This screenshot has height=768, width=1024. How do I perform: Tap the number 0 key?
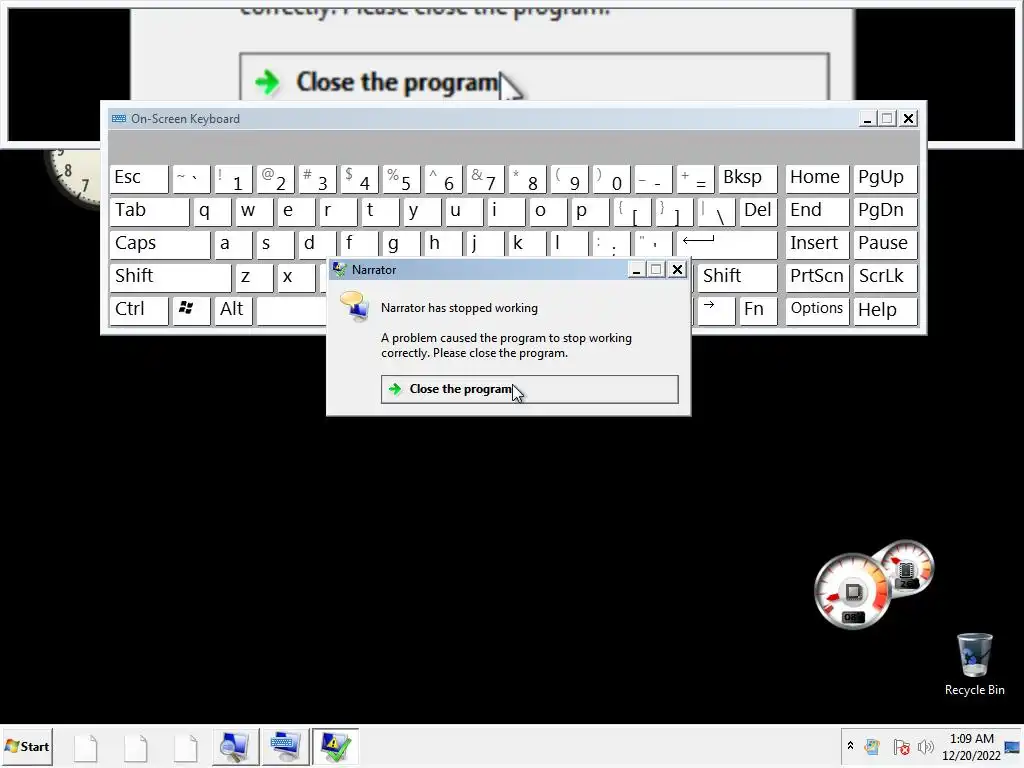click(x=609, y=178)
